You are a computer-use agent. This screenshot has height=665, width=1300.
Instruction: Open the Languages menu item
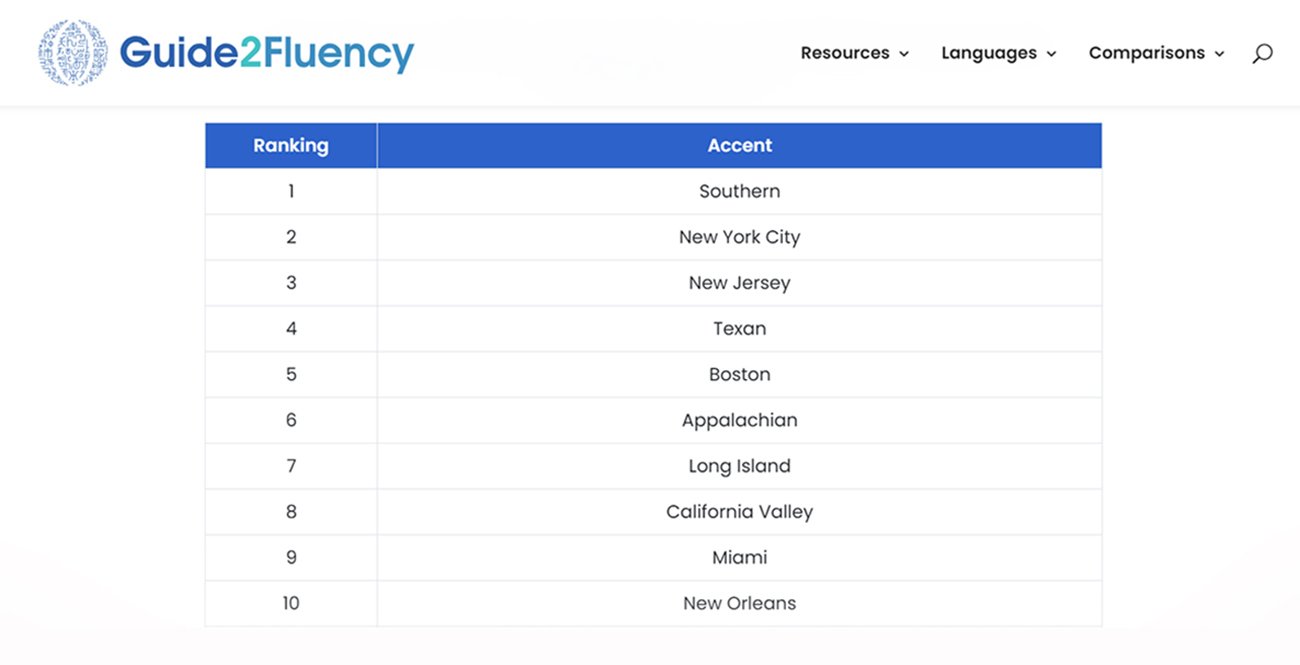[988, 53]
